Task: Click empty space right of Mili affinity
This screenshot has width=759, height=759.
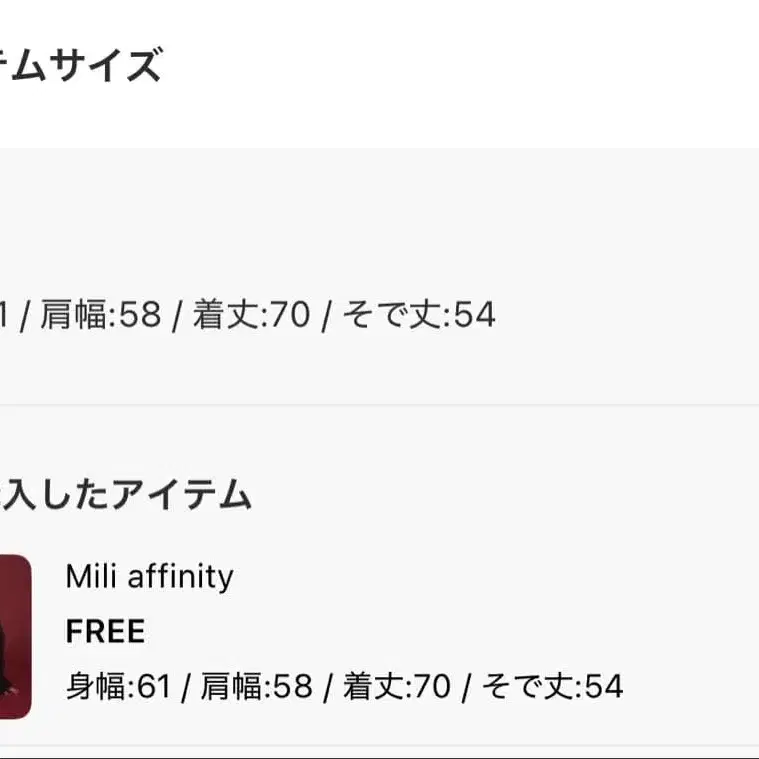Action: pos(480,576)
